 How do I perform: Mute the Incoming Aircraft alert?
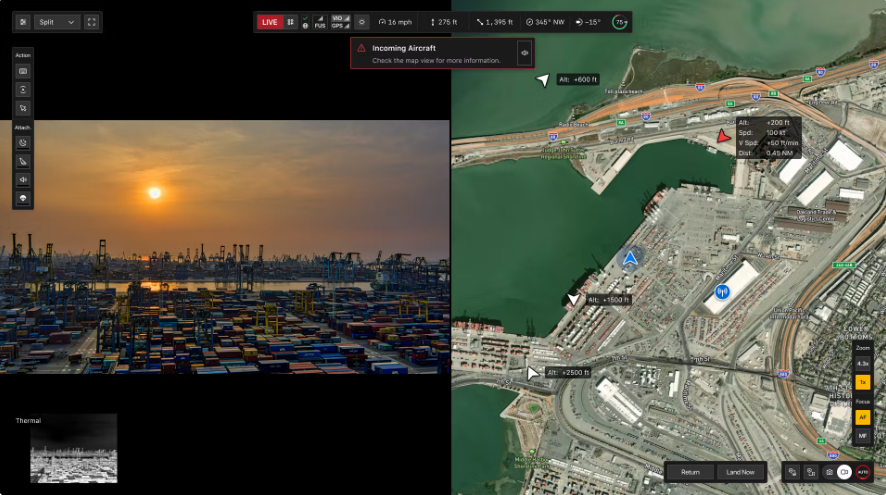524,53
